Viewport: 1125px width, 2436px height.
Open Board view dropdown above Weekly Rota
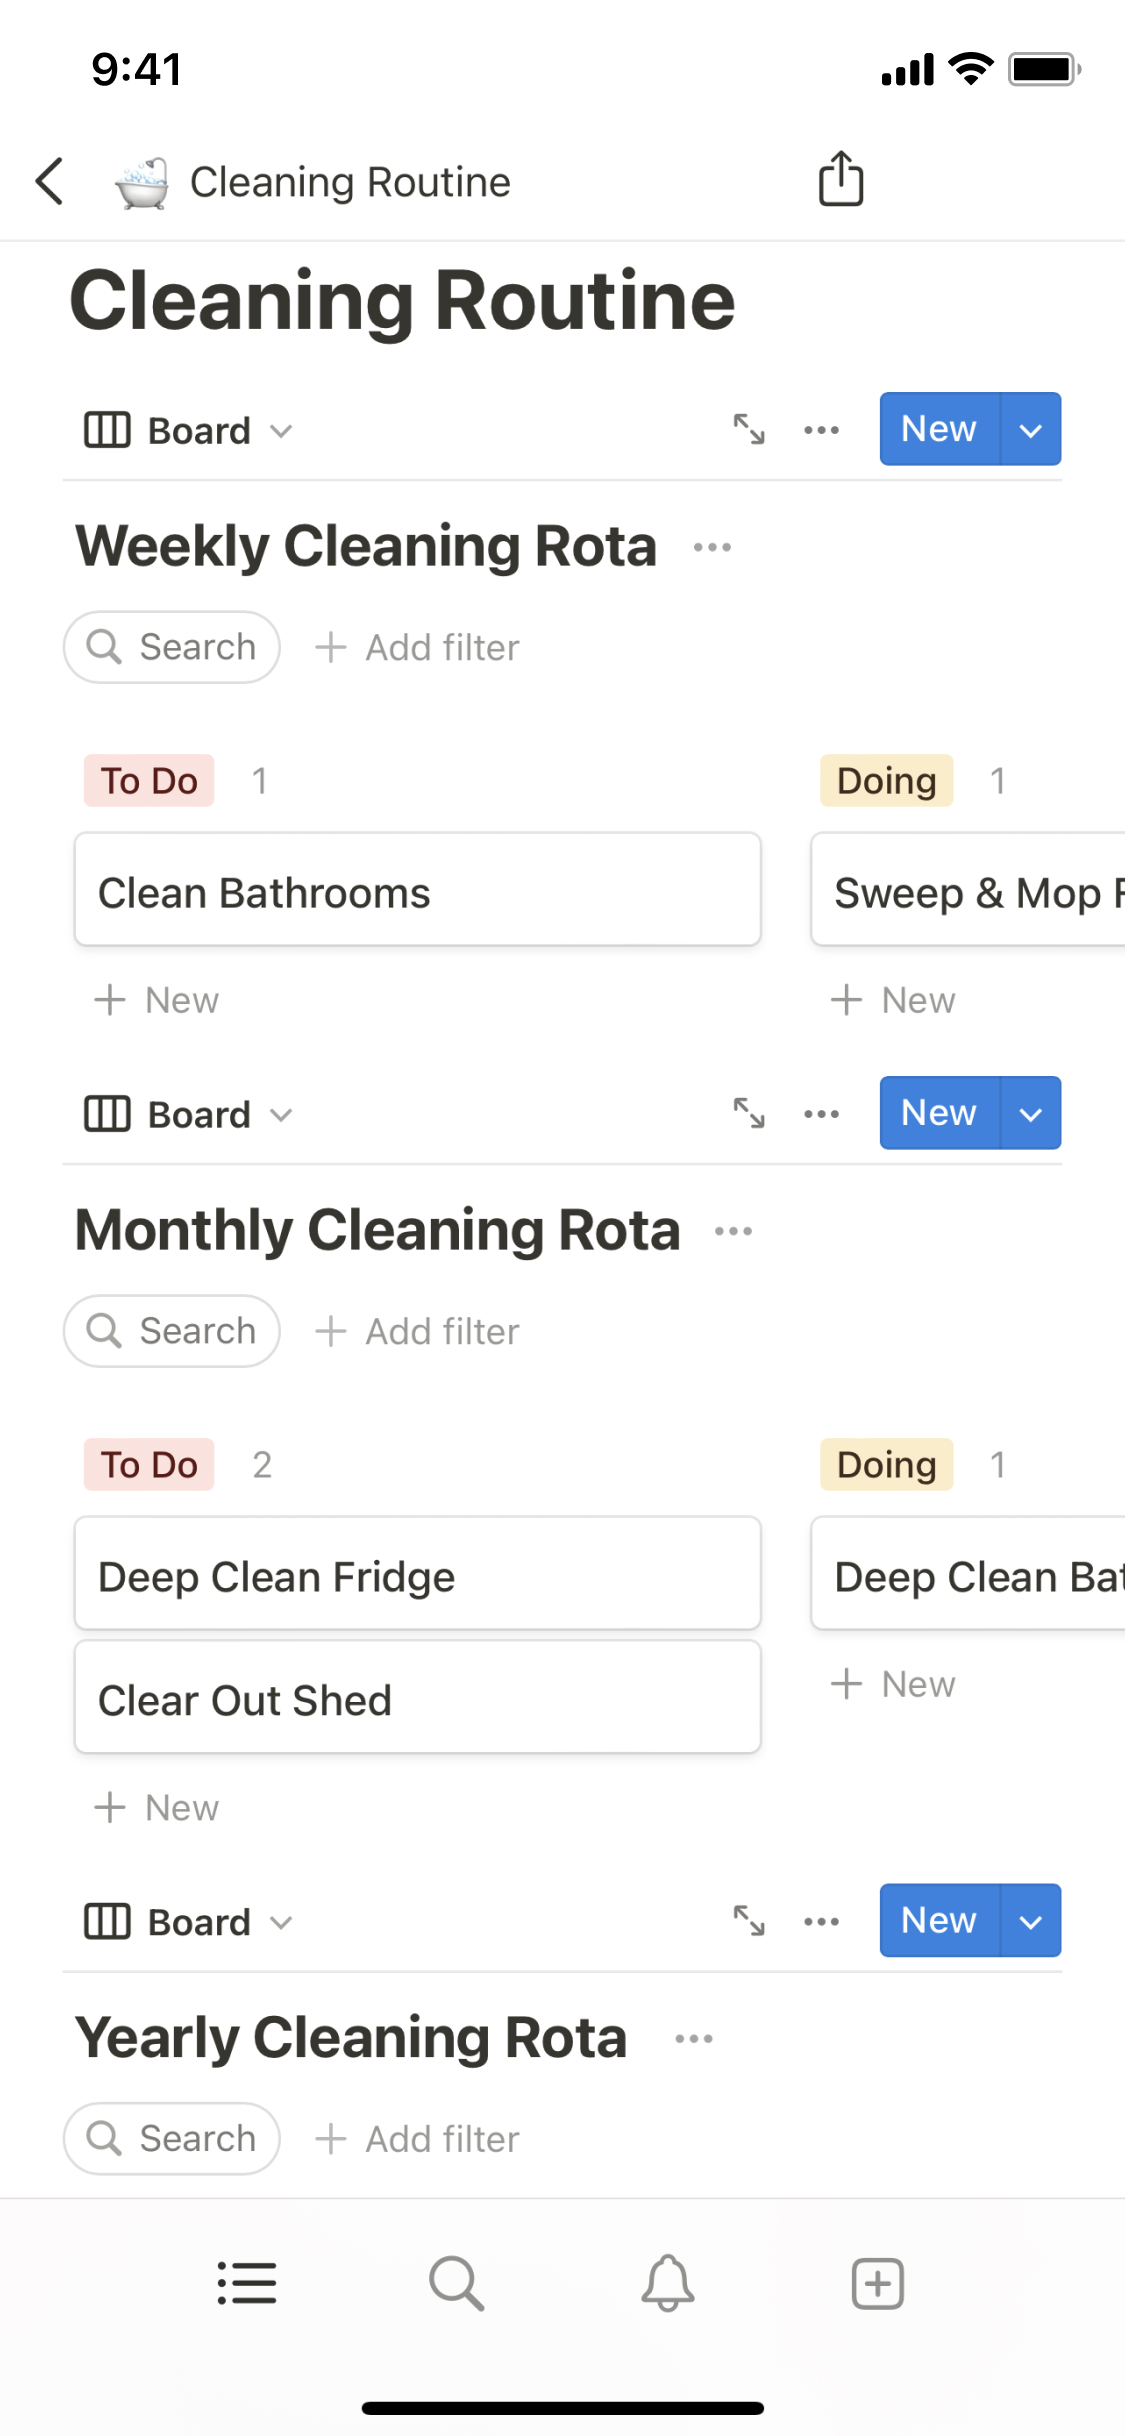point(188,431)
